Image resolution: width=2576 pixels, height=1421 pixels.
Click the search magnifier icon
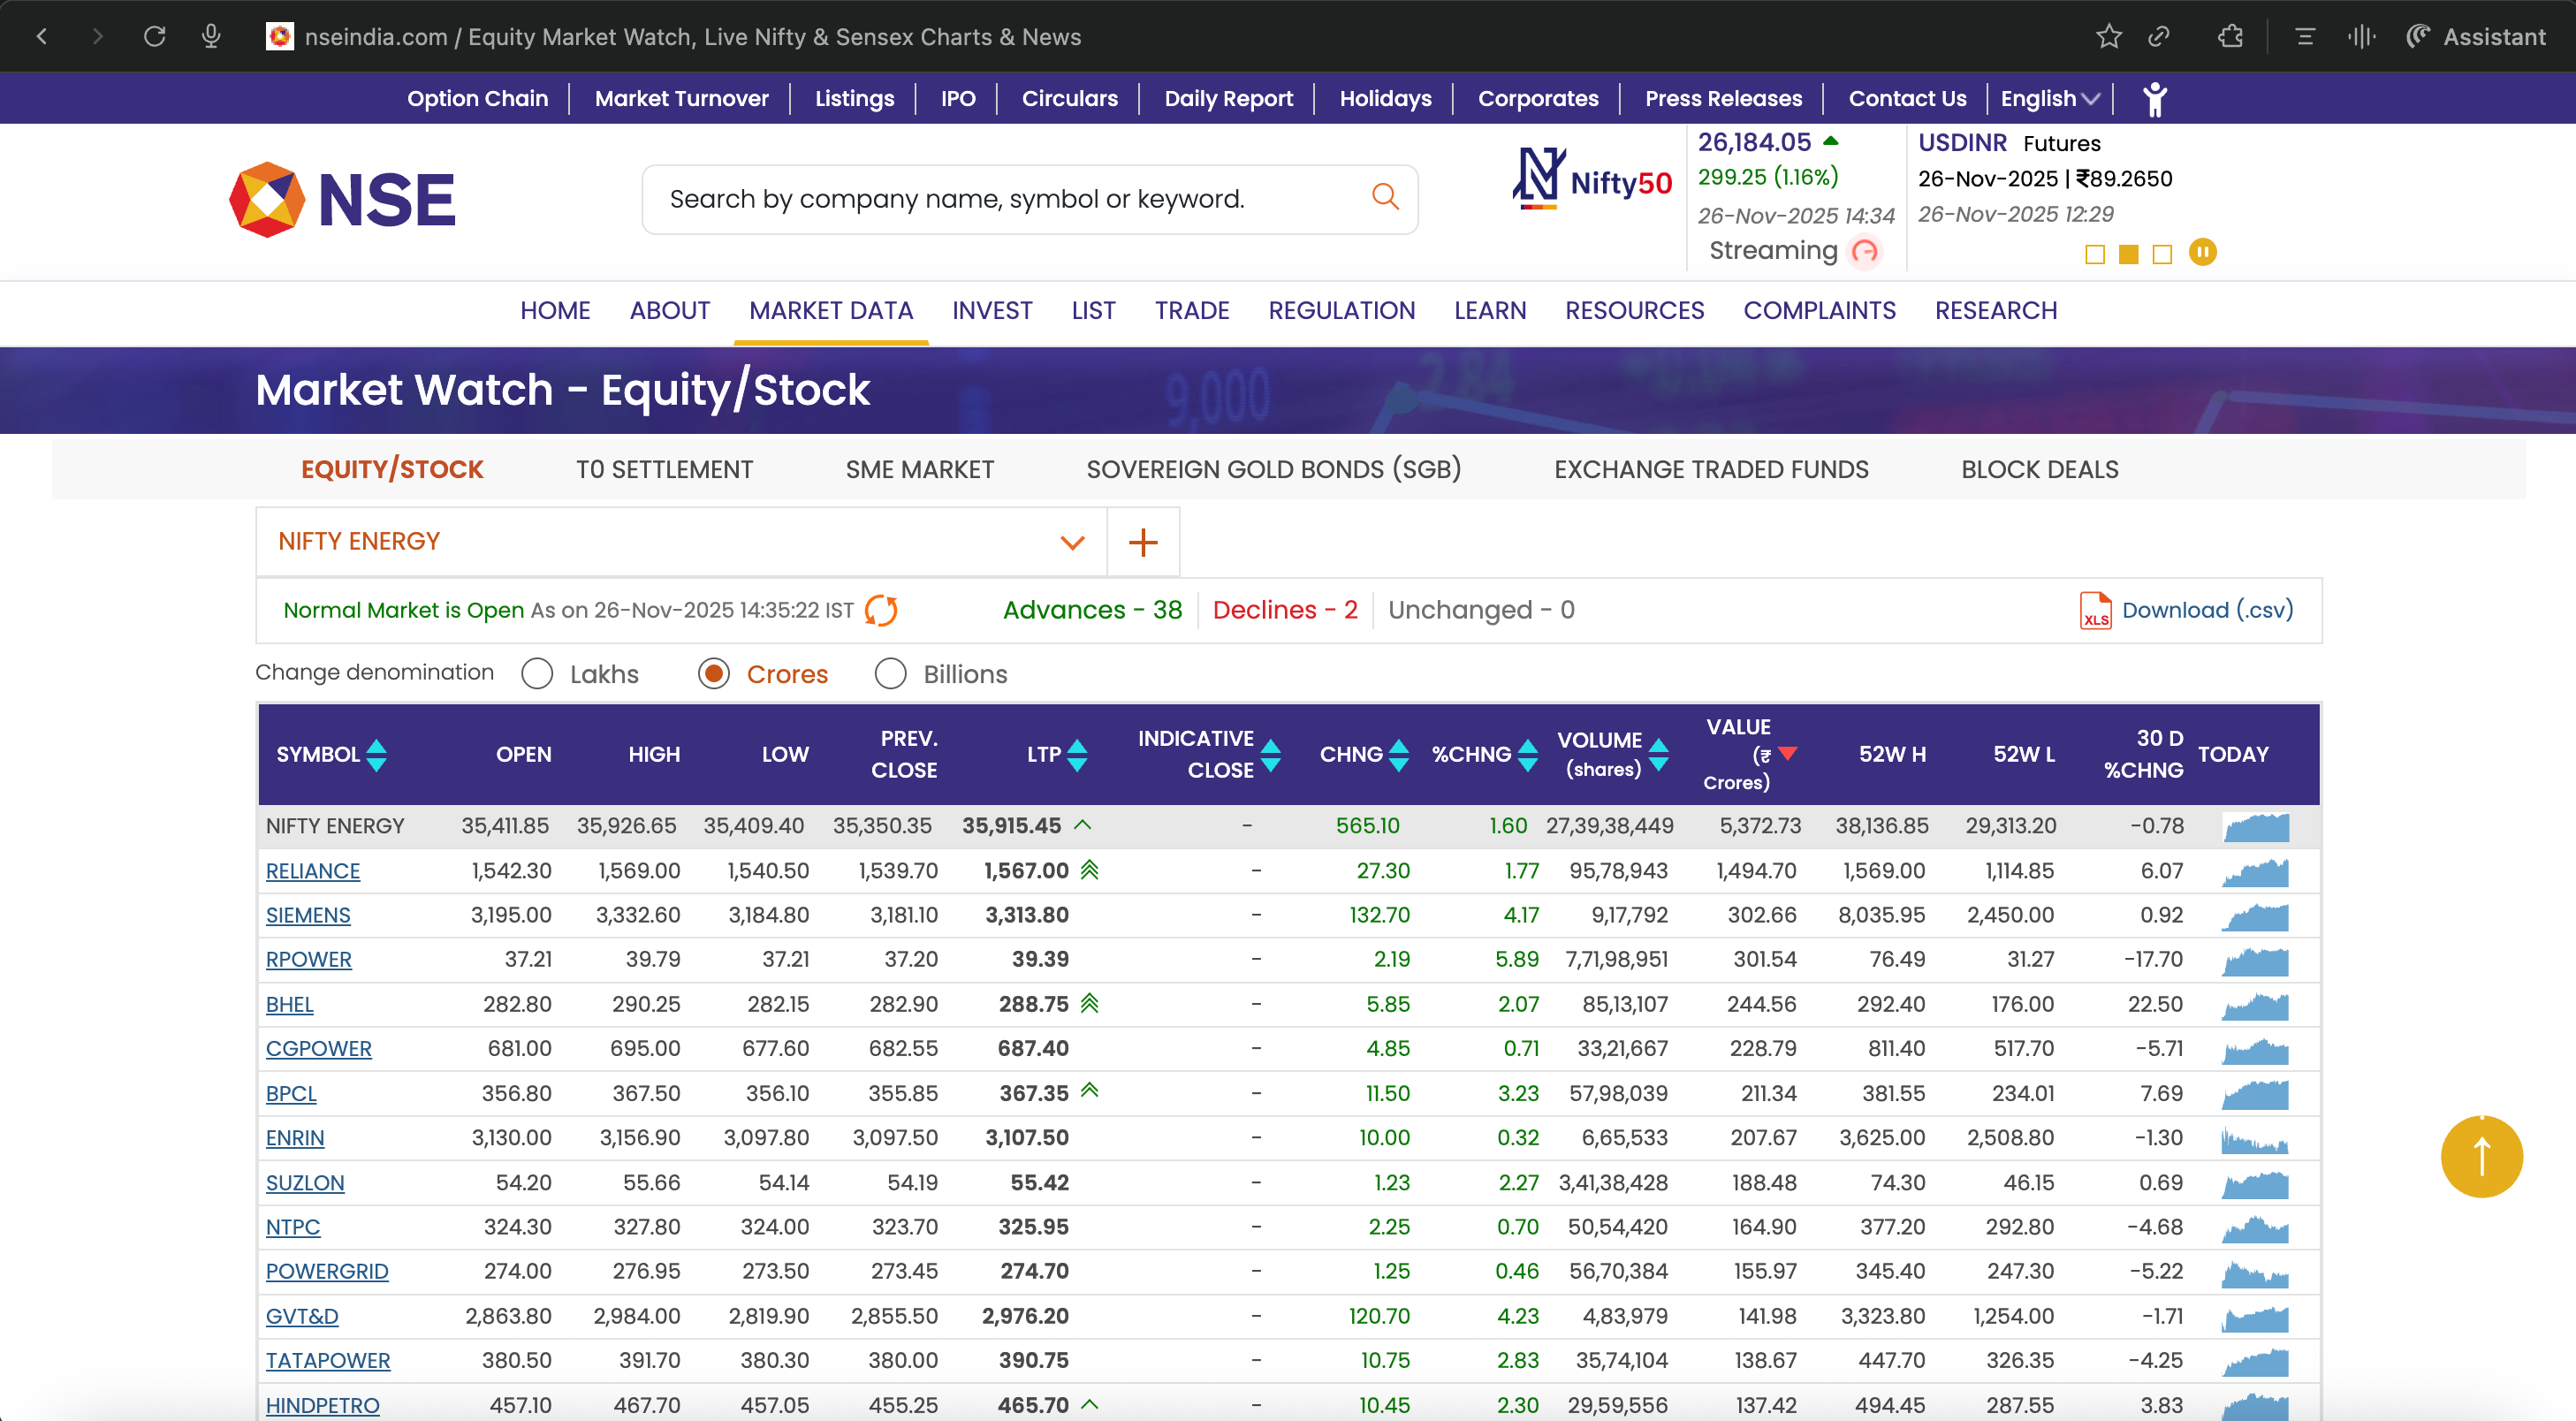point(1384,197)
